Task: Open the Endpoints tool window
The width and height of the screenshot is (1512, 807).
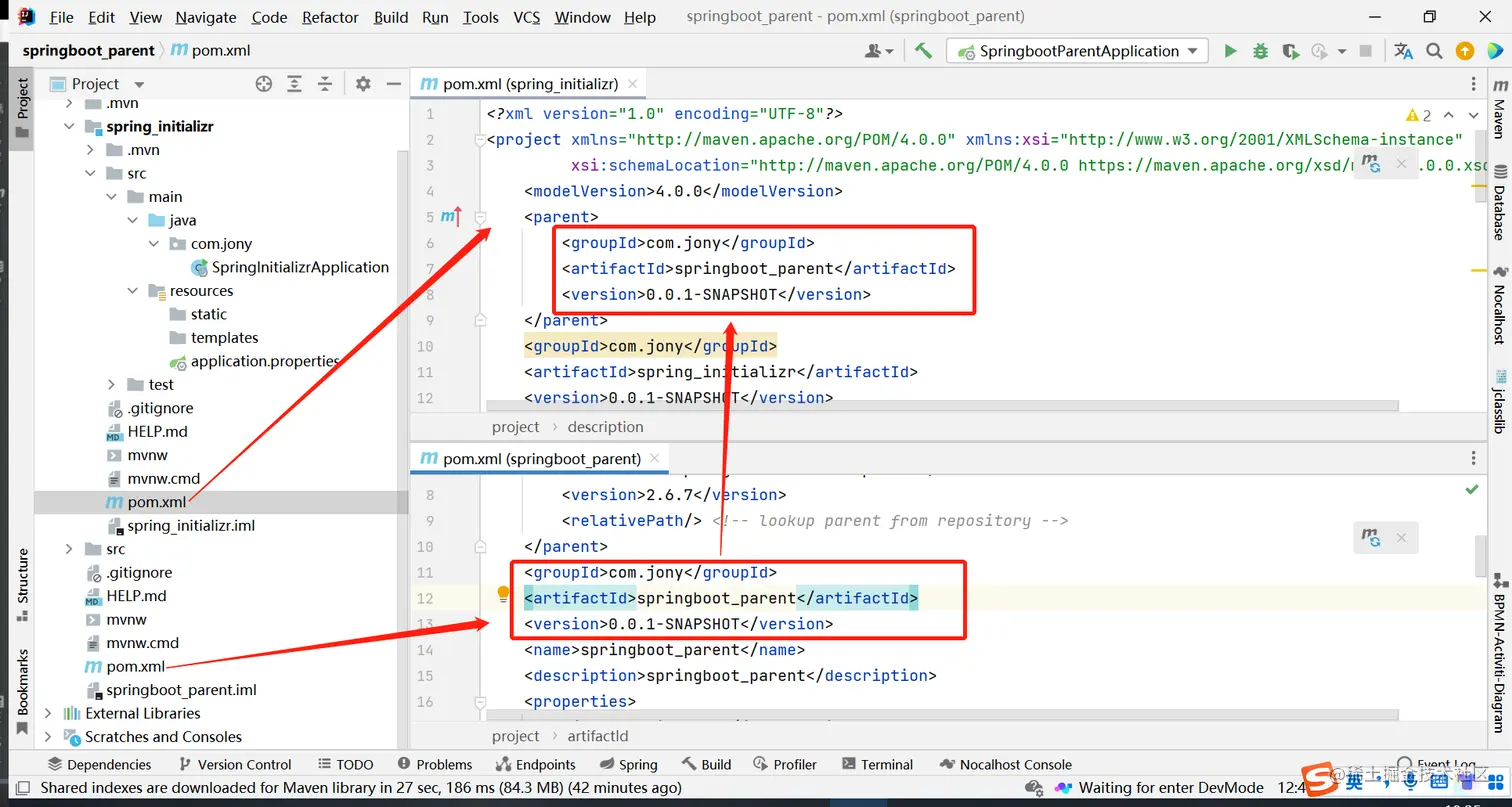Action: click(536, 764)
